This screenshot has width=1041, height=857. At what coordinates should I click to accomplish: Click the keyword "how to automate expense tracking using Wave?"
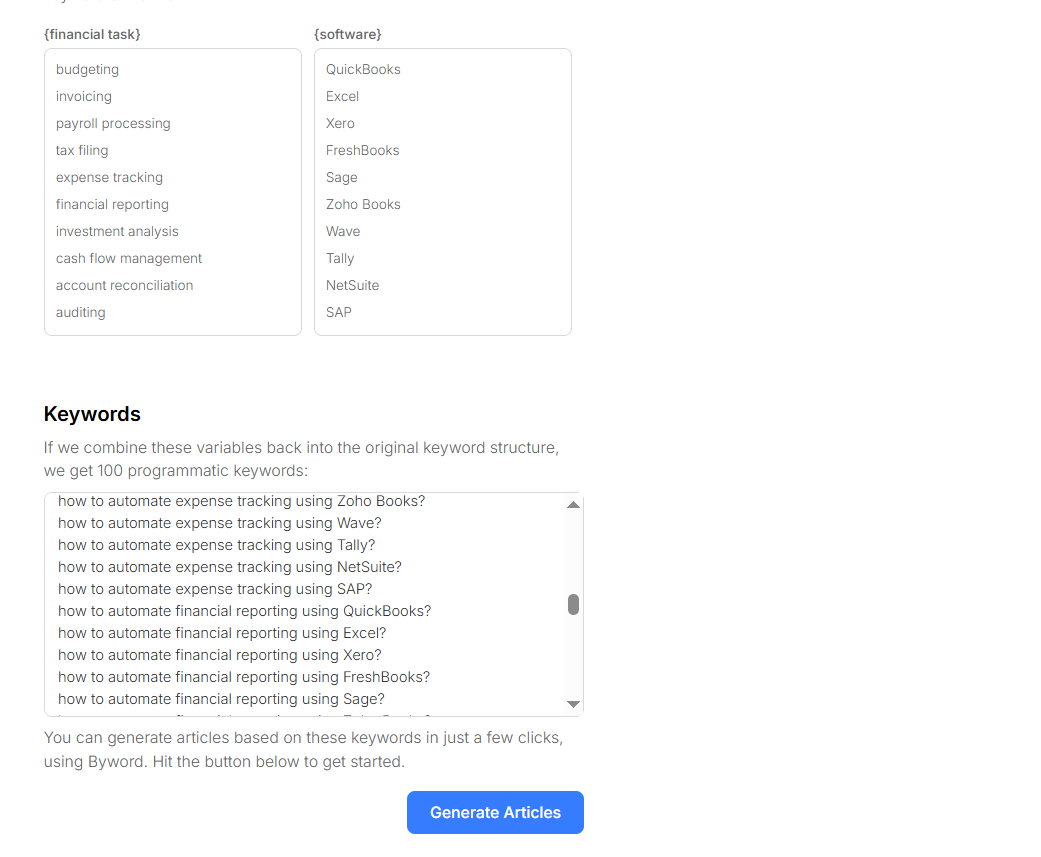coord(219,522)
